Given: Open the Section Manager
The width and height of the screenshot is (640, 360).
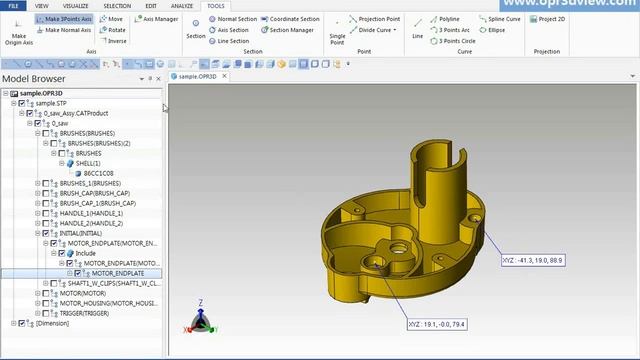Looking at the screenshot, I should (x=287, y=30).
